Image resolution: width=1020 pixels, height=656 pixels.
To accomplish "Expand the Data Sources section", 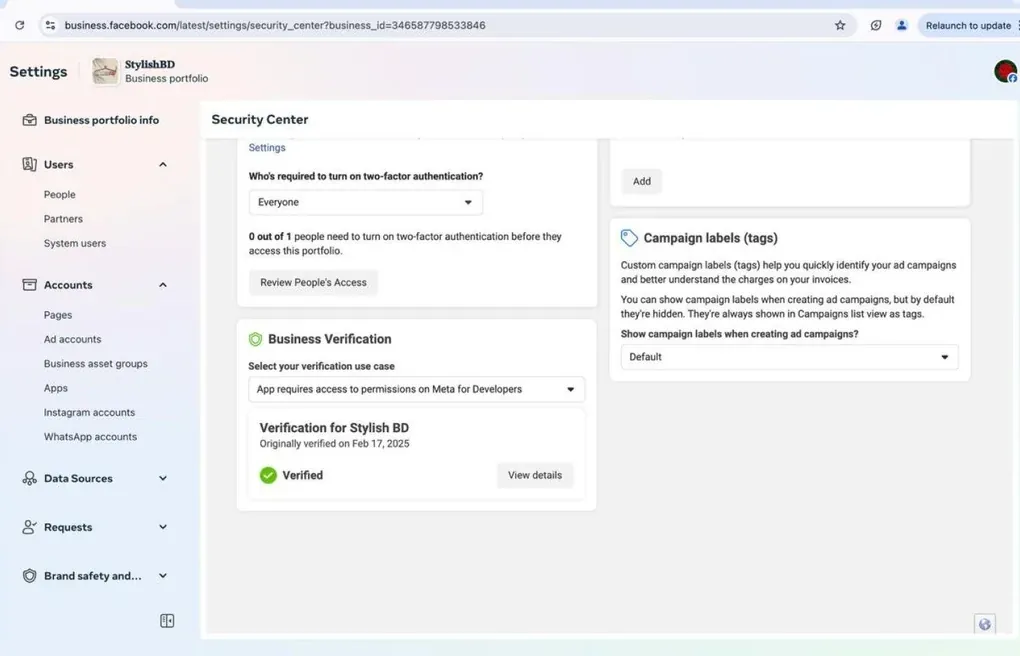I will point(163,478).
